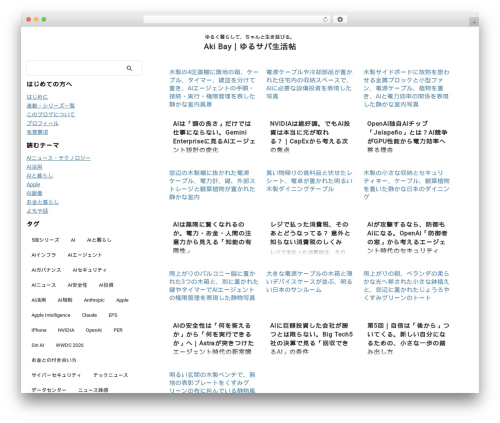Click the 窓辺の木製棚 image alt link
The height and width of the screenshot is (423, 500).
coord(212,185)
